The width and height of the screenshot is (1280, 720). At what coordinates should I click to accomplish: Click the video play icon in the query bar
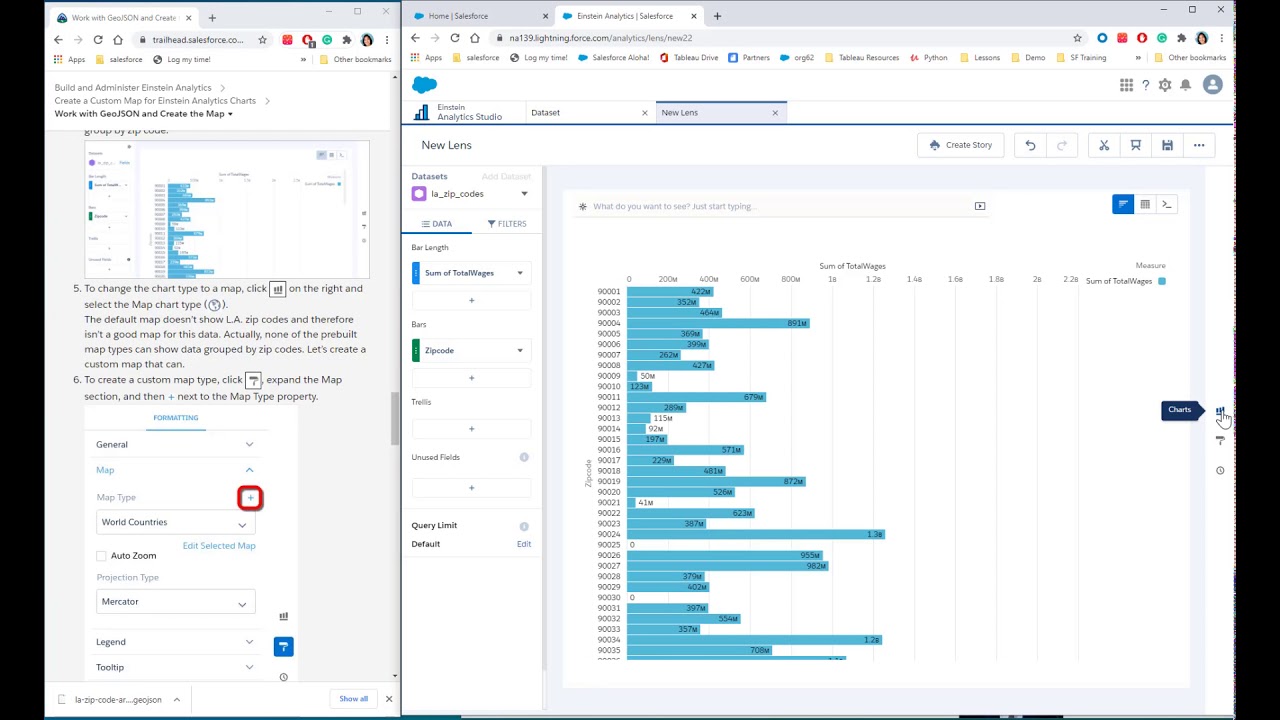click(x=980, y=206)
